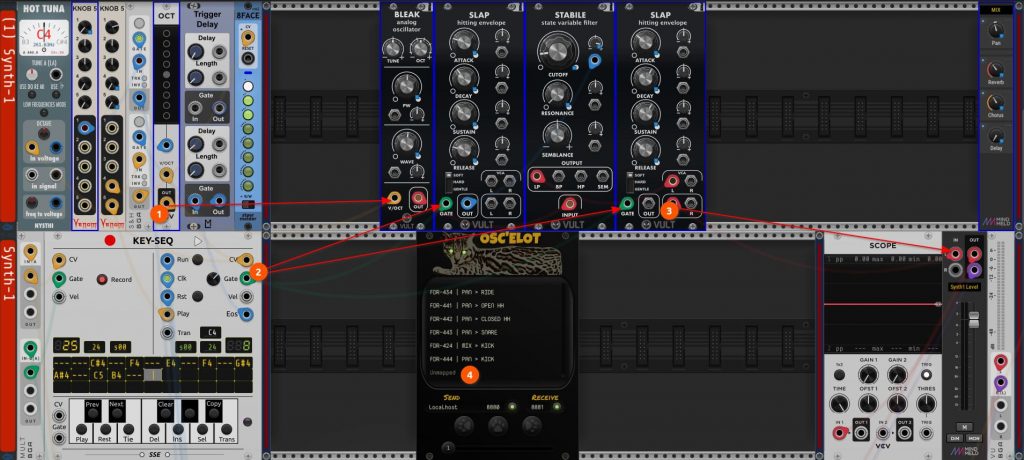This screenshot has width=1024, height=460.
Task: Click the C4 transpose display on KEY-SEQ
Action: [210, 333]
